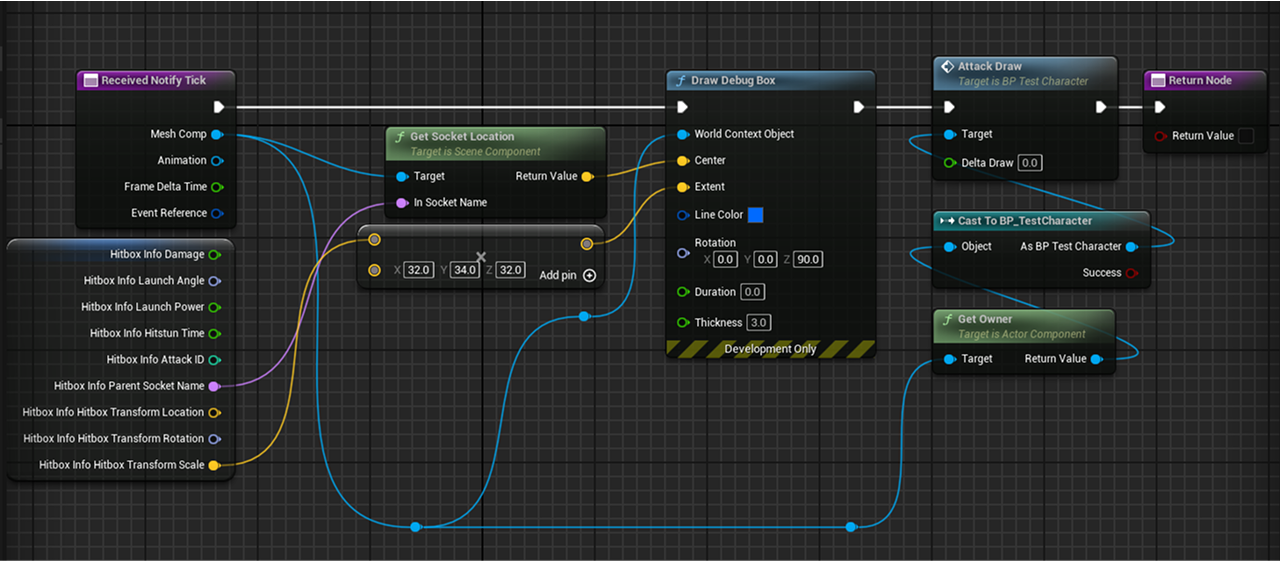1280x561 pixels.
Task: Click Draw Debug Box execution input pin
Action: pos(682,107)
